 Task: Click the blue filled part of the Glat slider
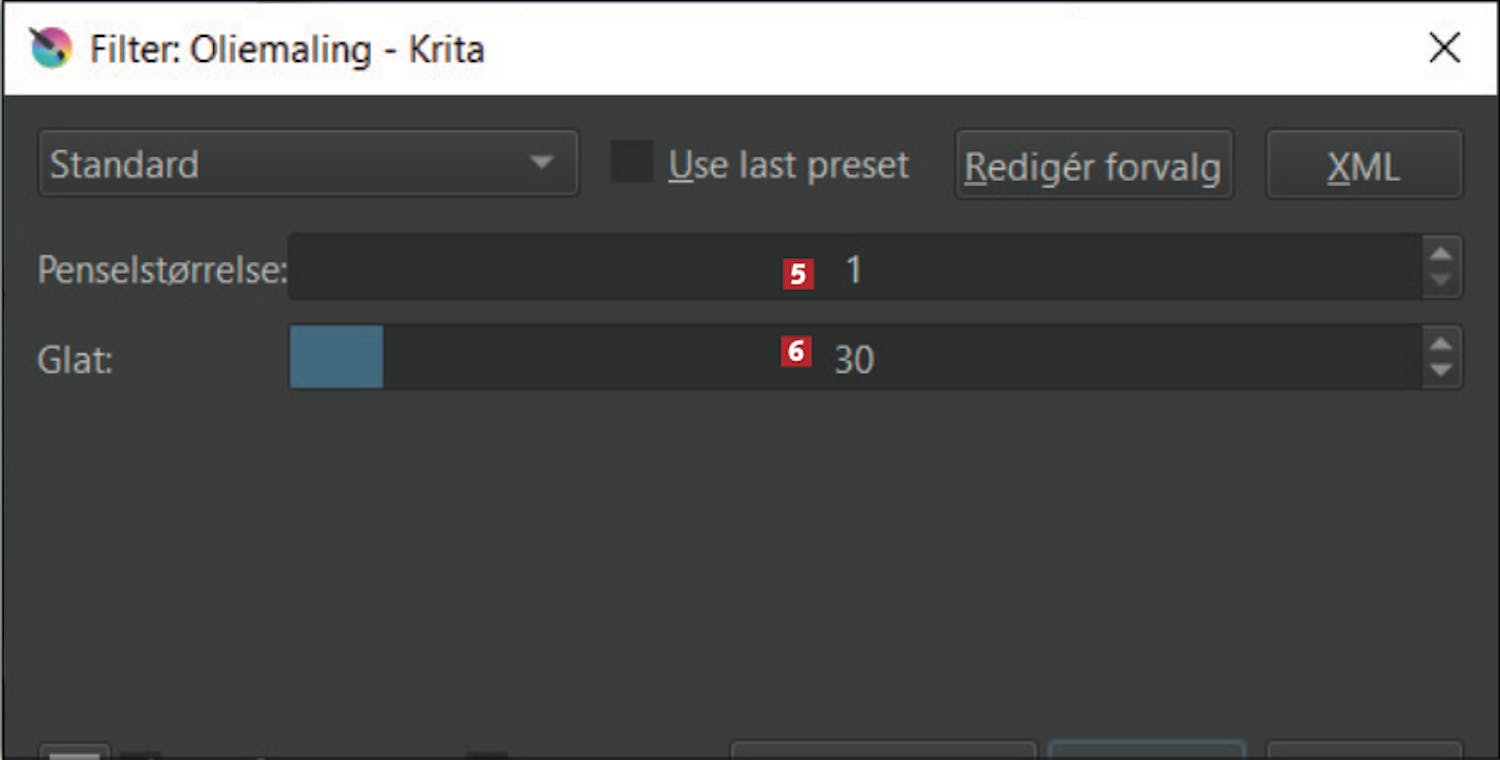coord(336,357)
